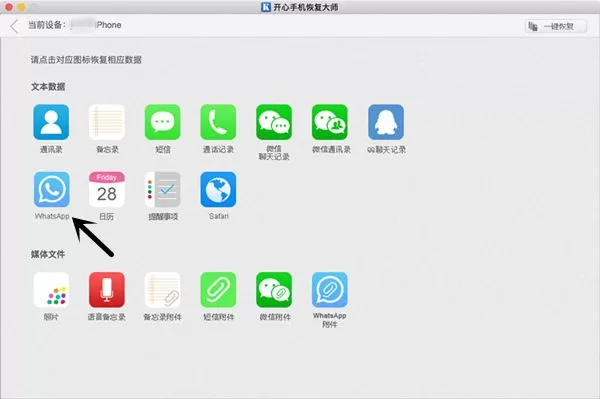The height and width of the screenshot is (399, 600).
Task: Open the Safari recovery icon
Action: click(x=218, y=189)
